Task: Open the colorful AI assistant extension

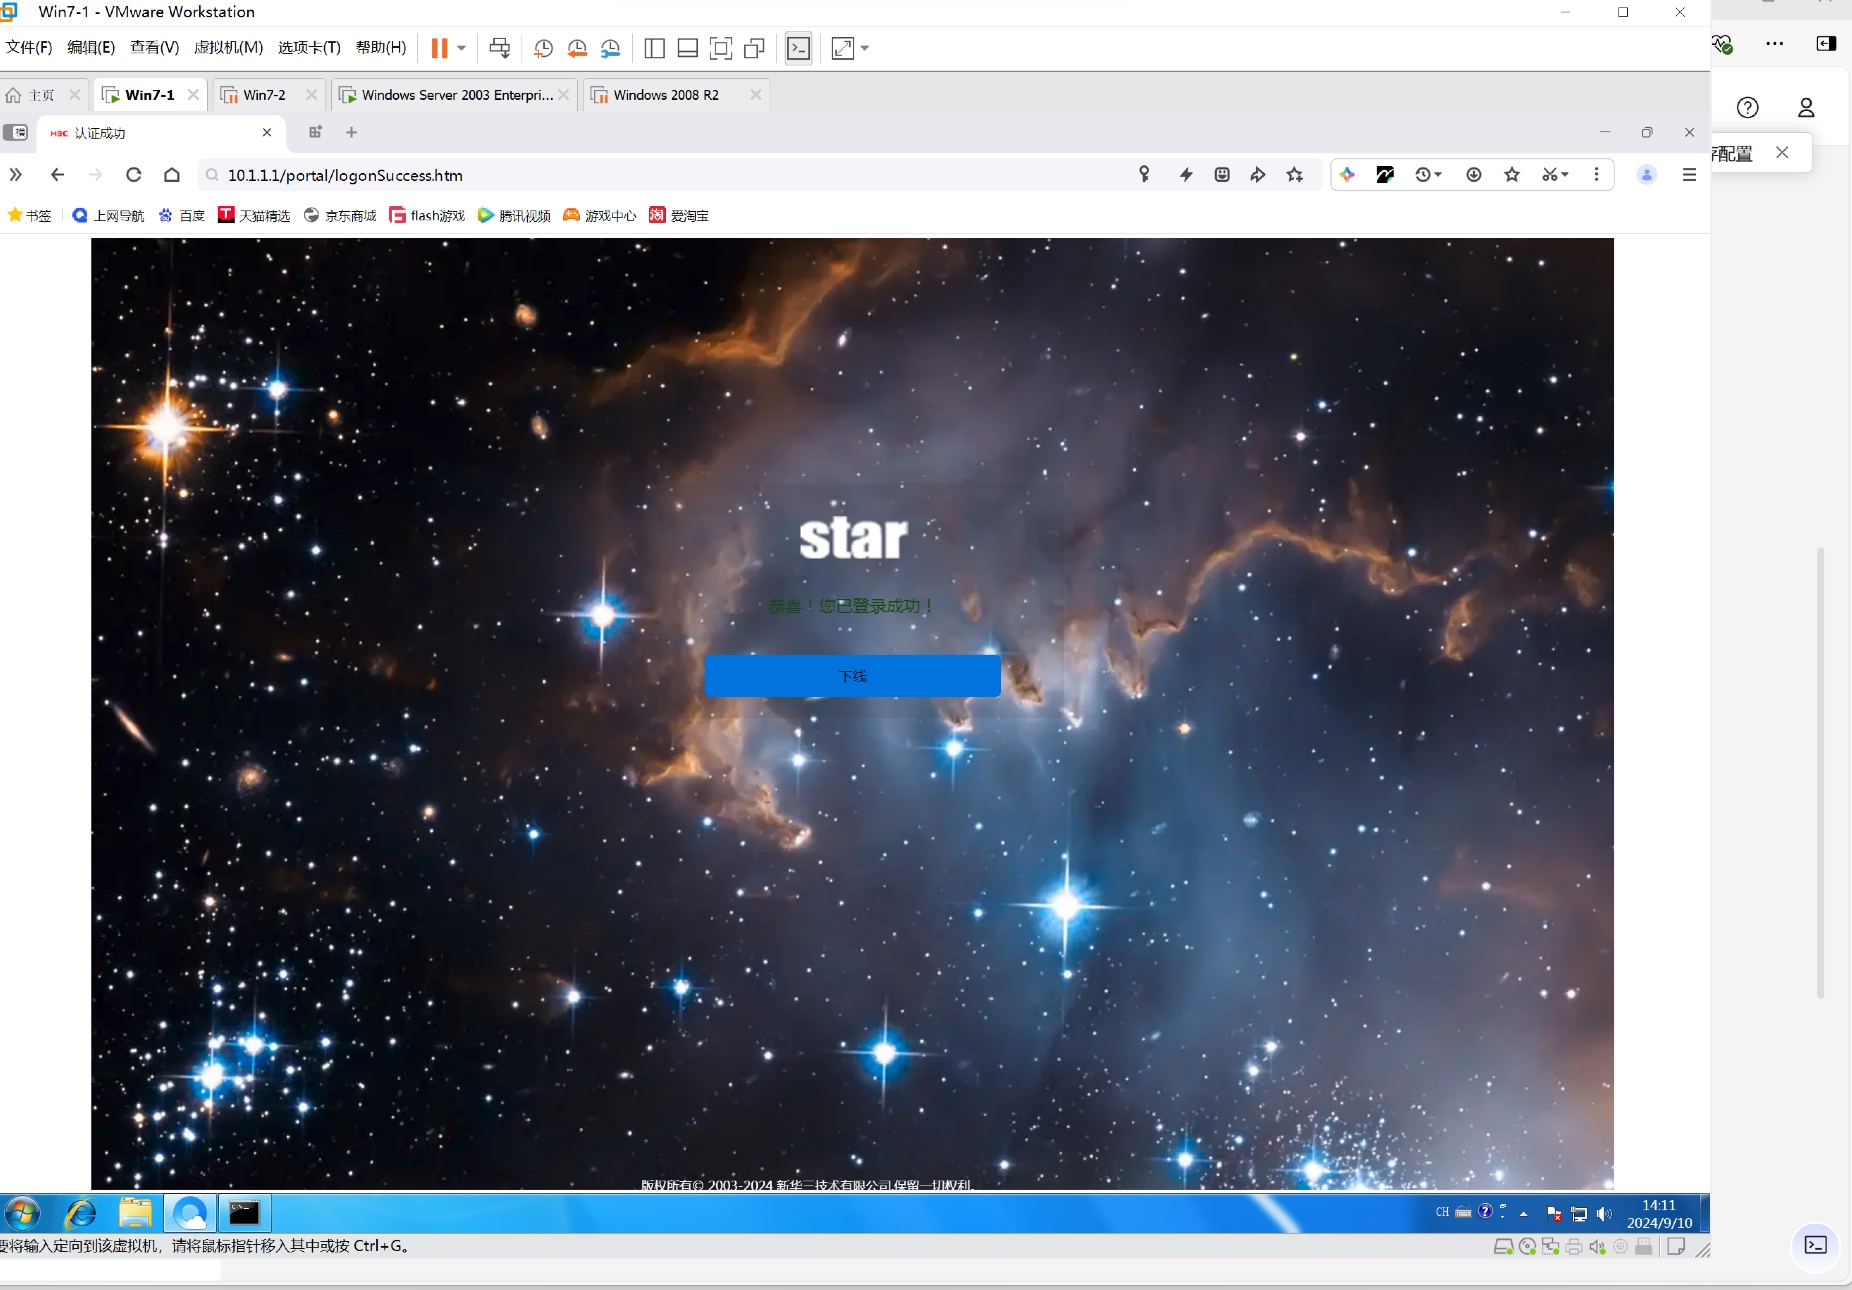Action: pyautogui.click(x=1347, y=175)
